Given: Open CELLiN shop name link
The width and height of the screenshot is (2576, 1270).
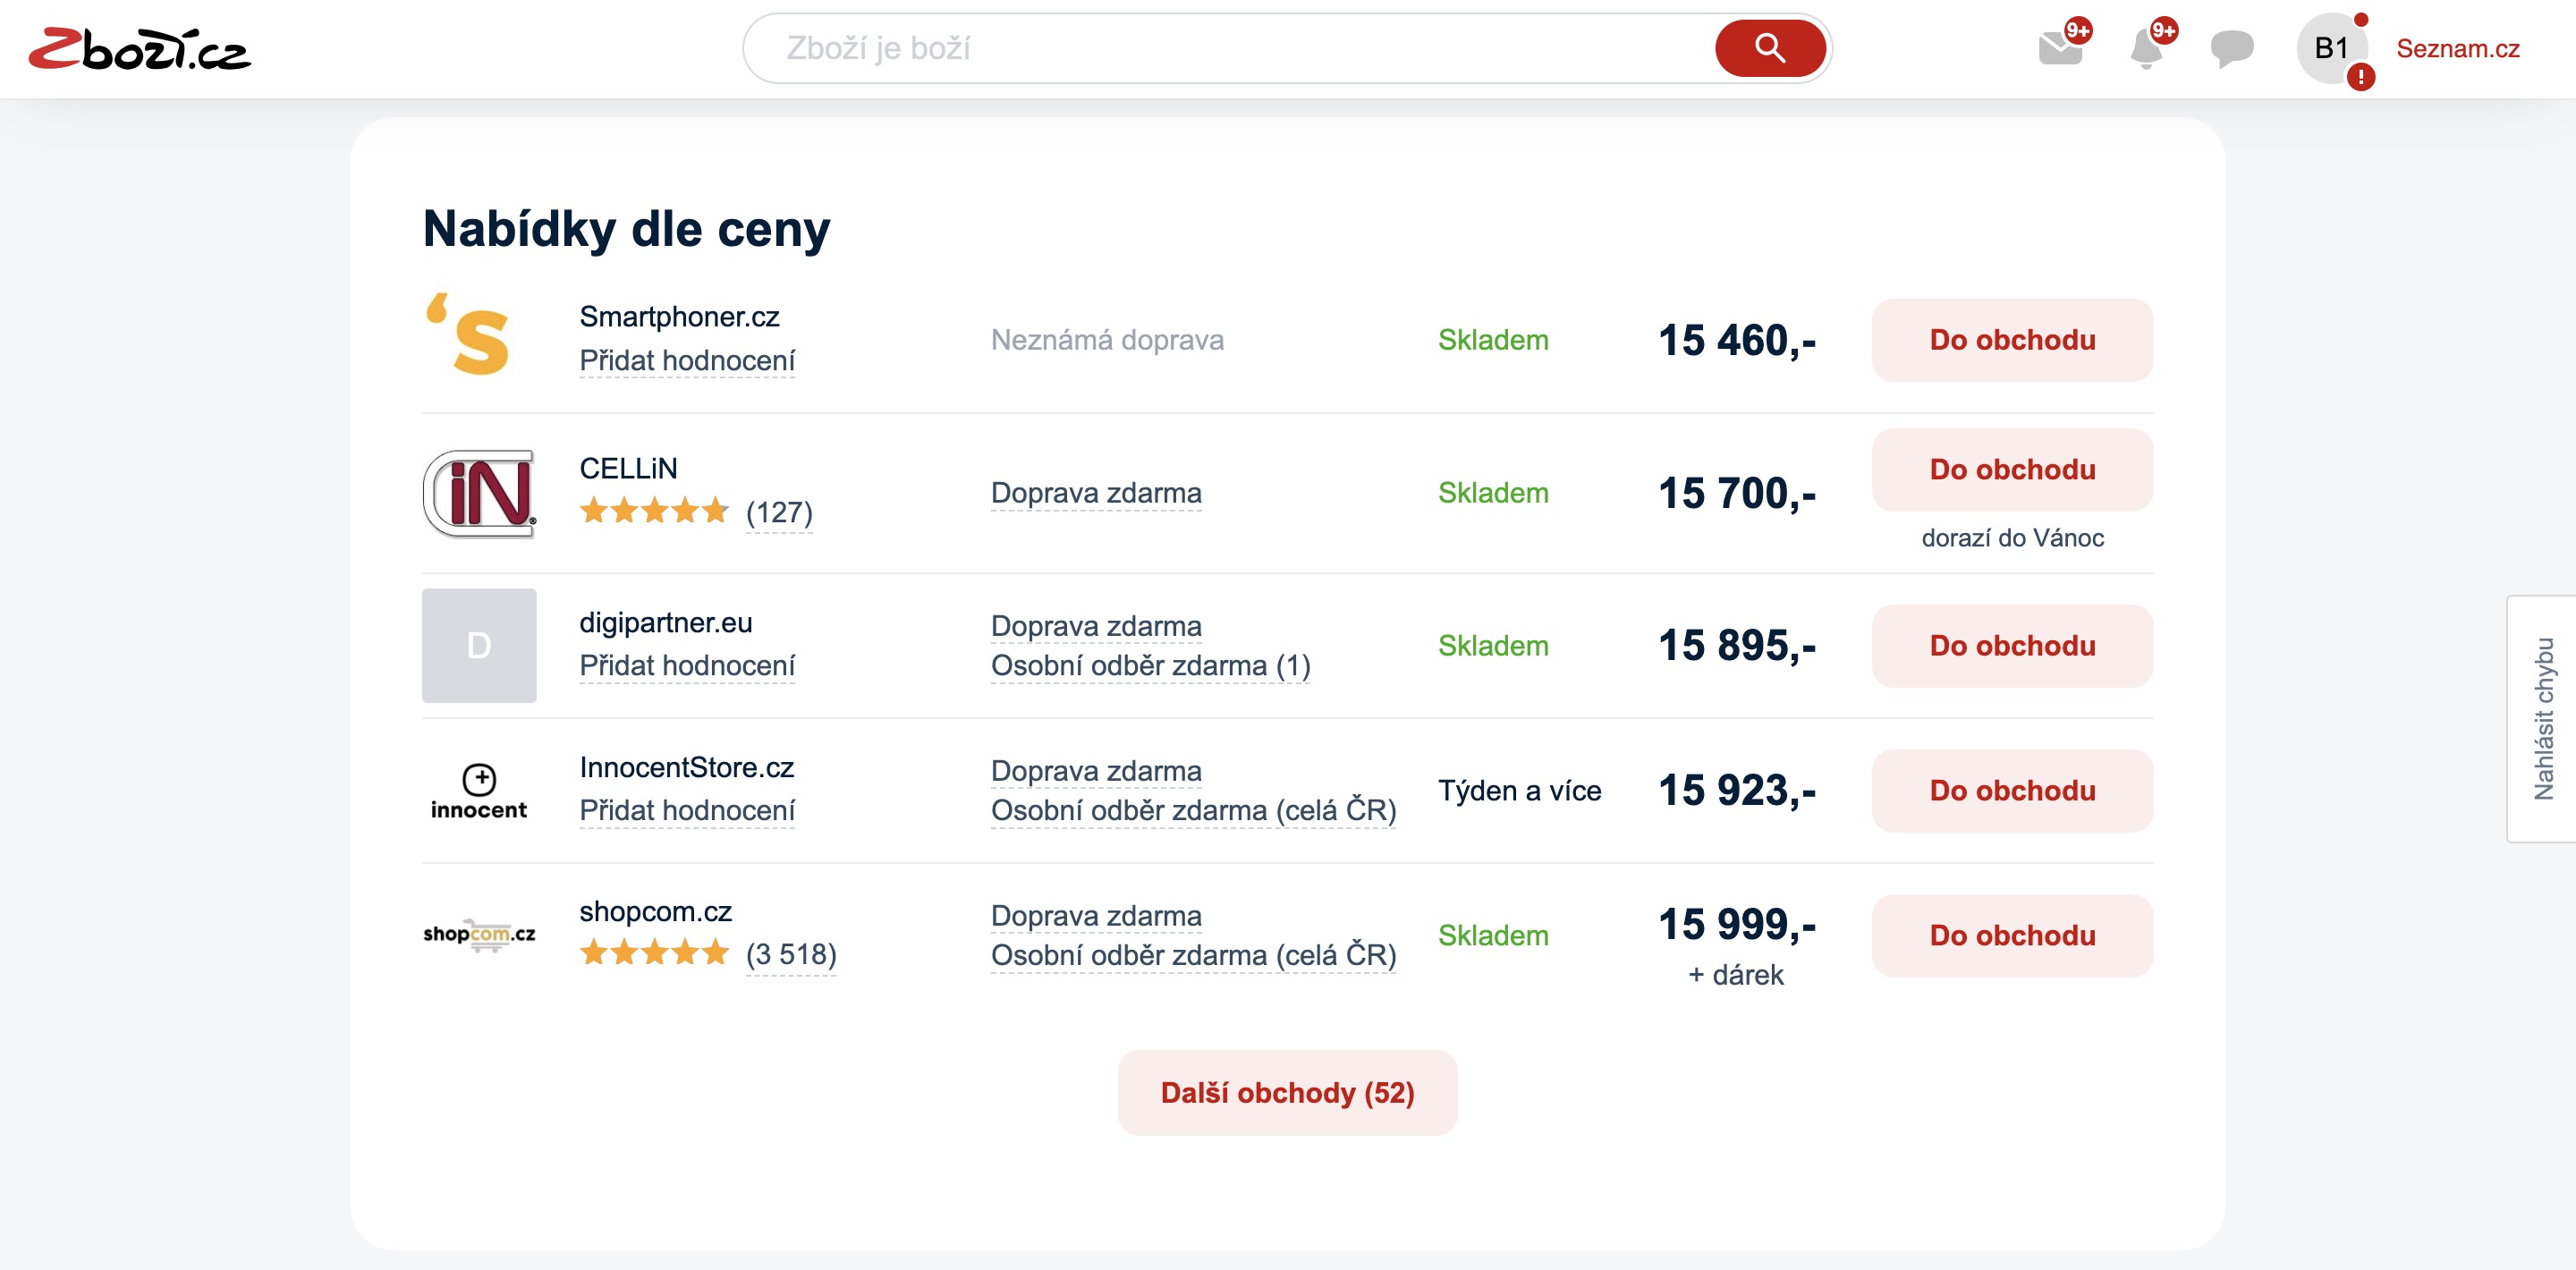Looking at the screenshot, I should [628, 468].
